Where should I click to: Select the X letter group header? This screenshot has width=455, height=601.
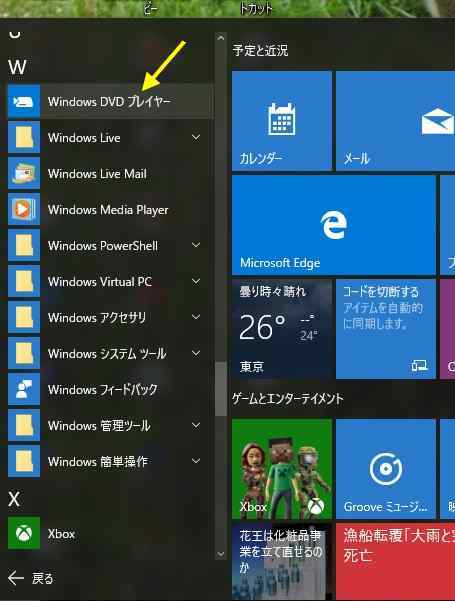[14, 499]
